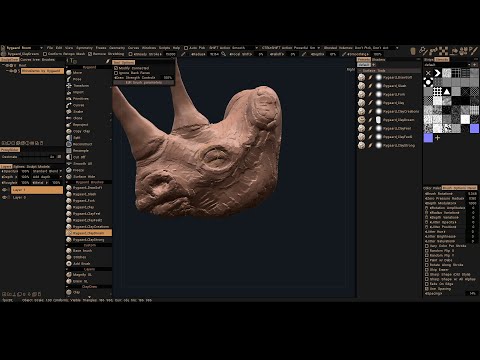Screen dimensions: 480x360
Task: Toggle the Remove Stretching checkbox
Action: tap(90, 54)
